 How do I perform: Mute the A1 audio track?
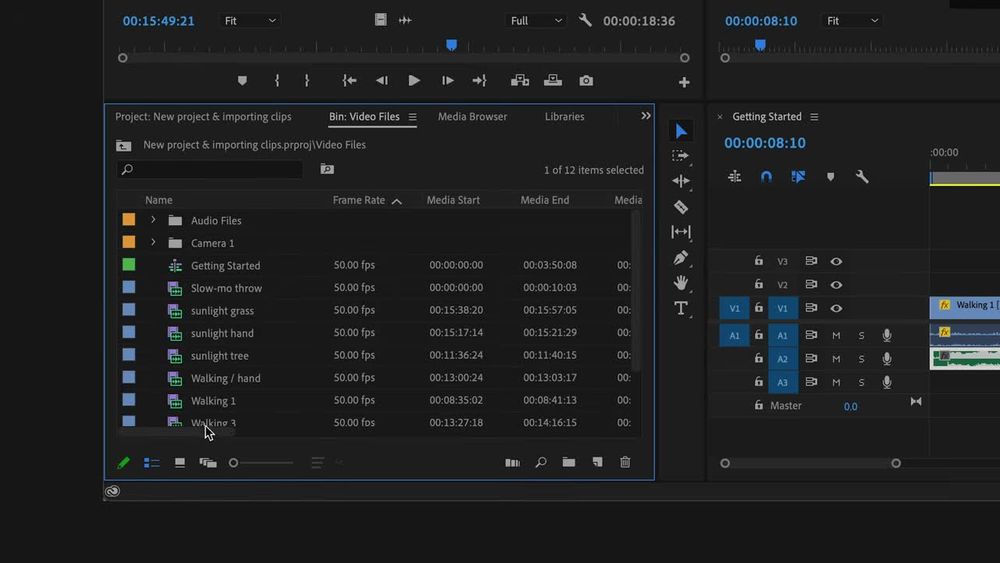coord(836,335)
